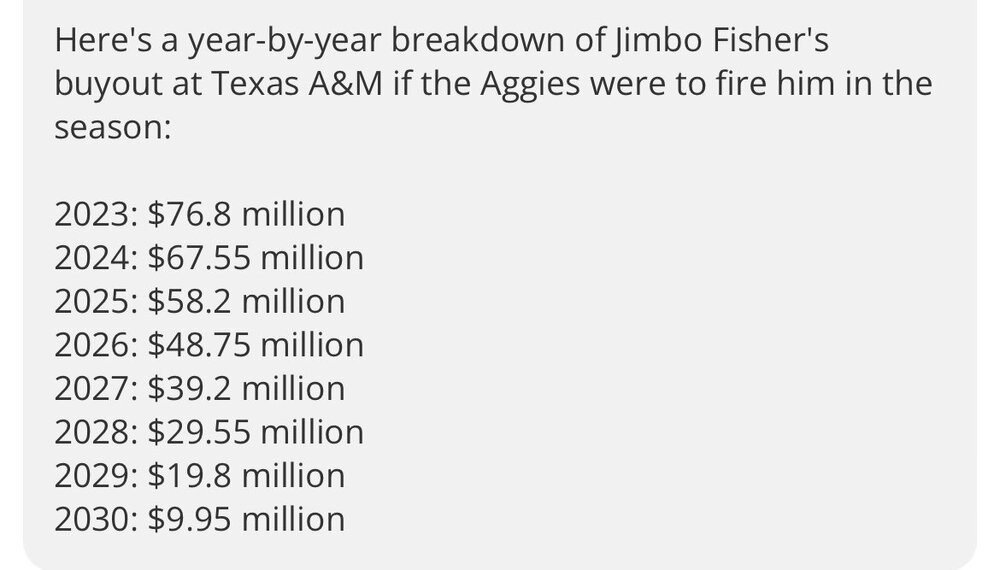Select the $29.55 million amount
Image resolution: width=1000 pixels, height=570 pixels.
pos(255,432)
